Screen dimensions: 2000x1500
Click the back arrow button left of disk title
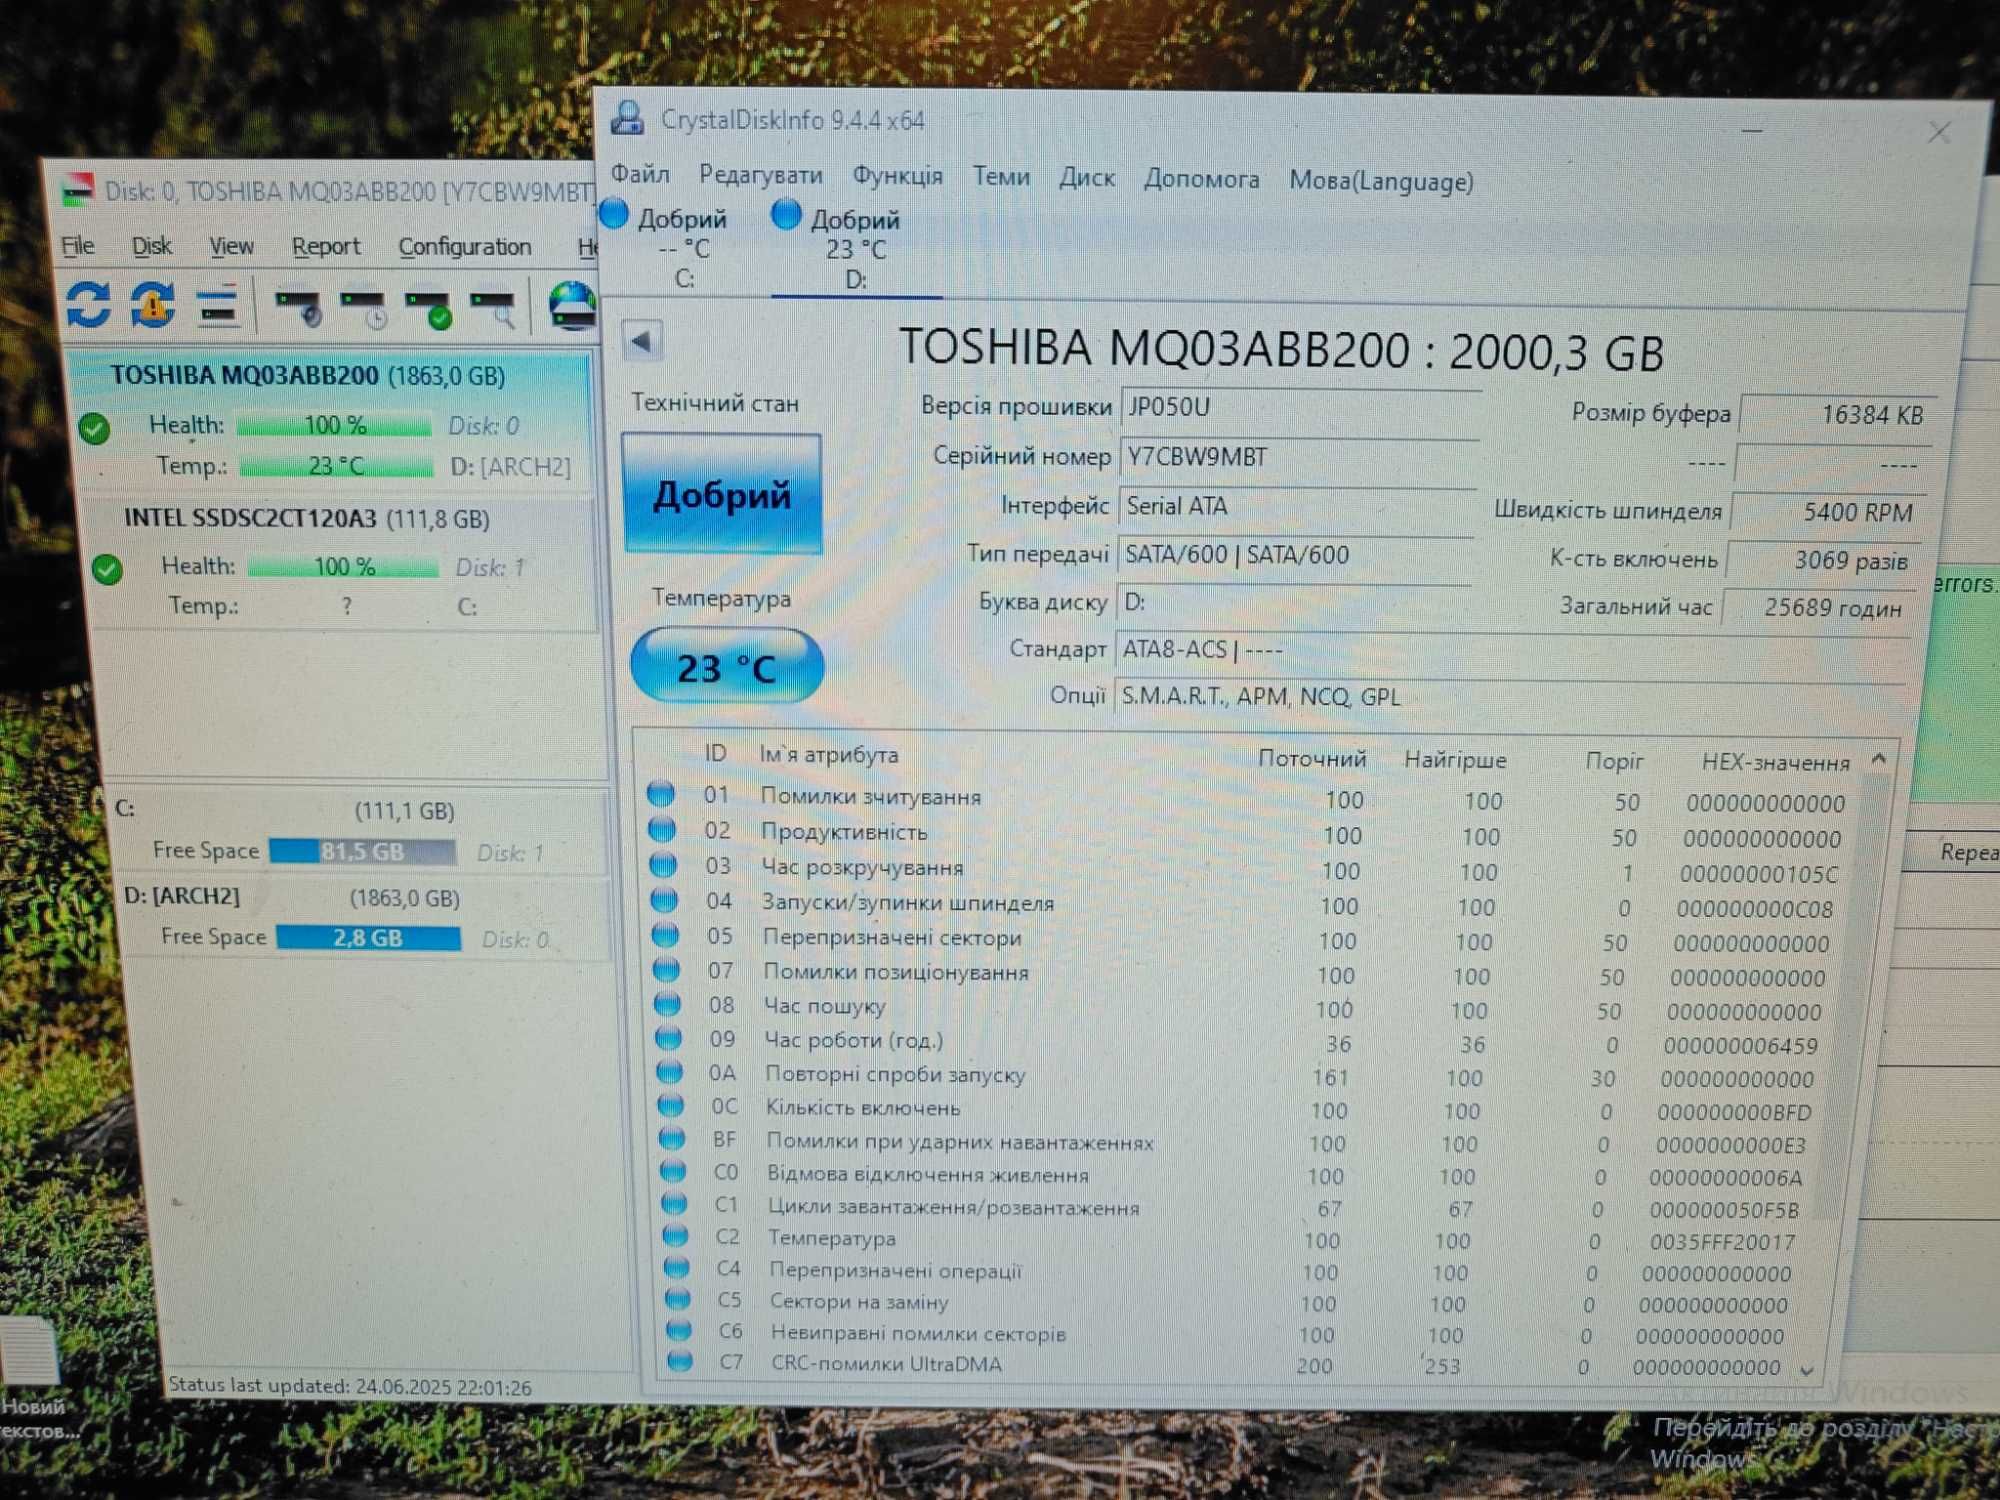coord(641,341)
